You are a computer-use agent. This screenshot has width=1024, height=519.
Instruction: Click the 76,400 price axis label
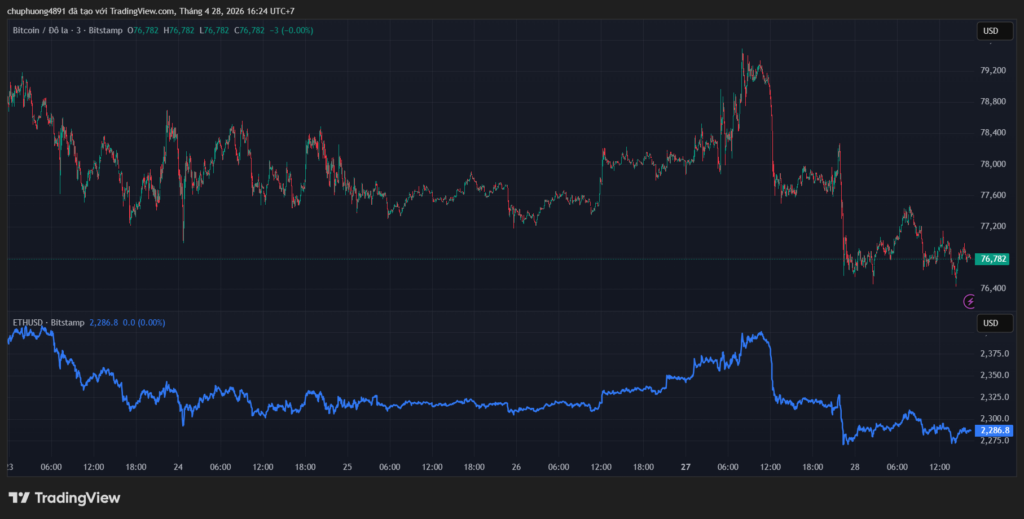pyautogui.click(x=992, y=289)
